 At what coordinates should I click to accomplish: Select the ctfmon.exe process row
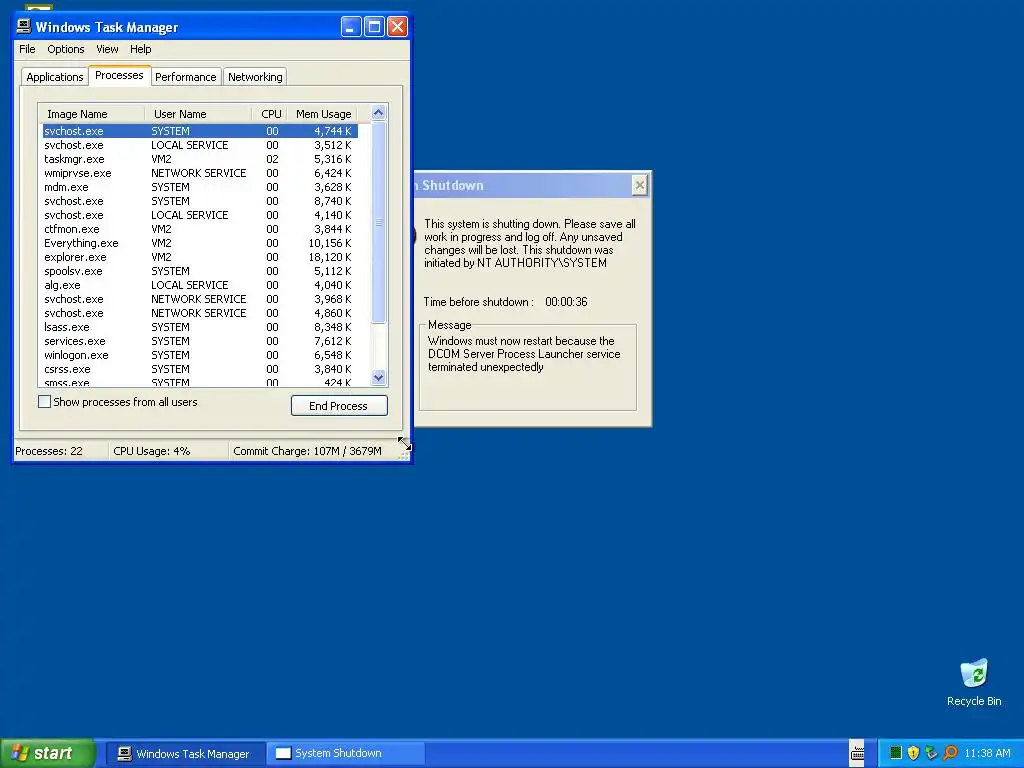tap(200, 229)
